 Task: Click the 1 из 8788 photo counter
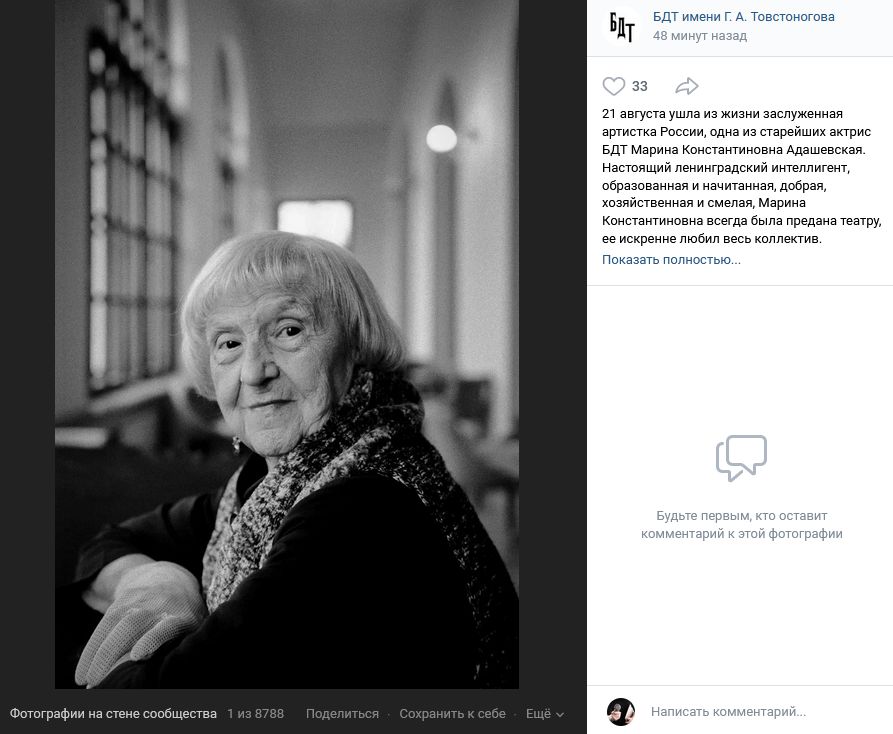coord(255,714)
